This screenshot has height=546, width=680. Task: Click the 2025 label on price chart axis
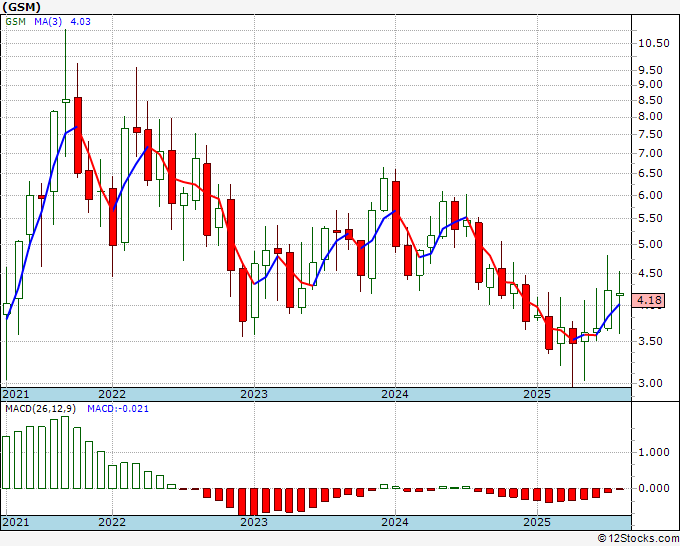537,394
